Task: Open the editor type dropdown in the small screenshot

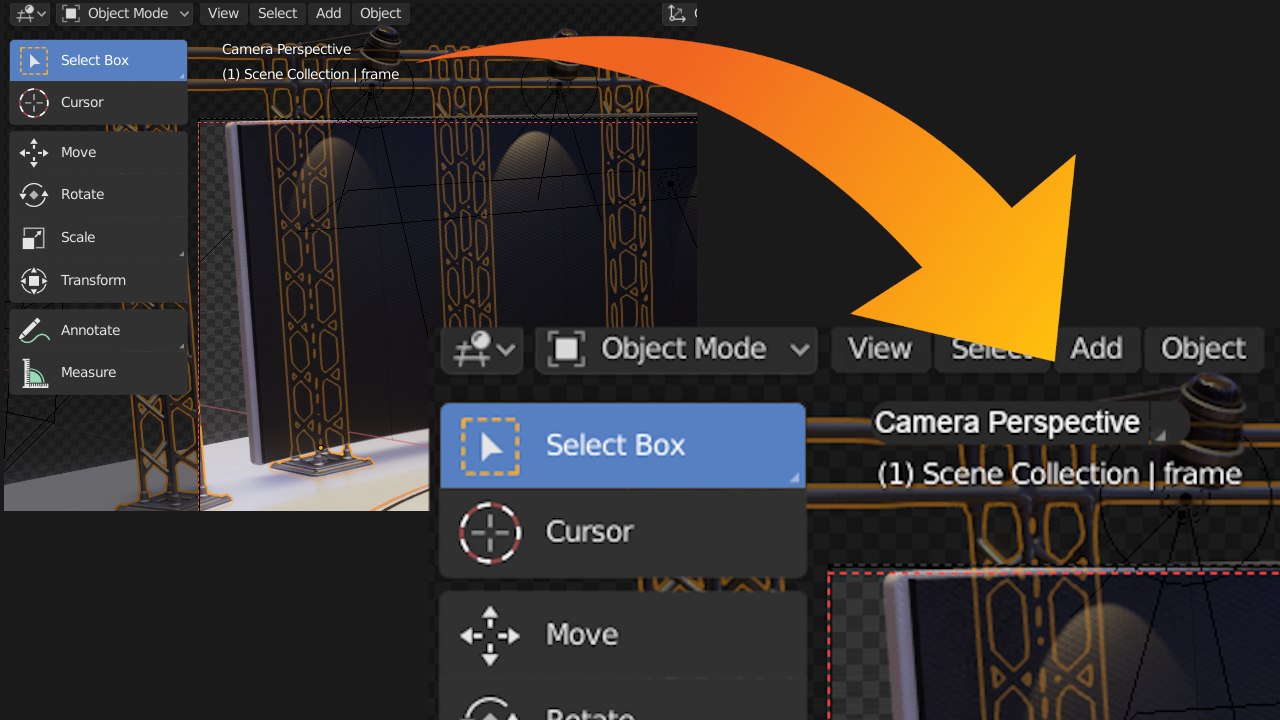Action: tap(29, 13)
